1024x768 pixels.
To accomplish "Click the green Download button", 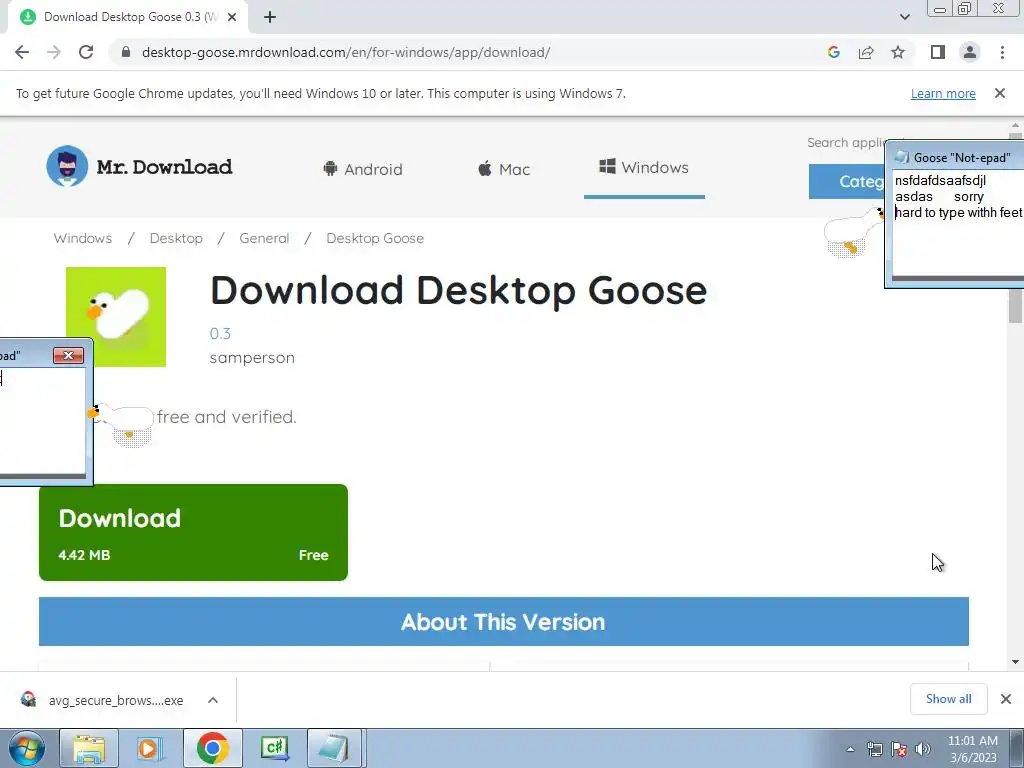I will tap(193, 532).
